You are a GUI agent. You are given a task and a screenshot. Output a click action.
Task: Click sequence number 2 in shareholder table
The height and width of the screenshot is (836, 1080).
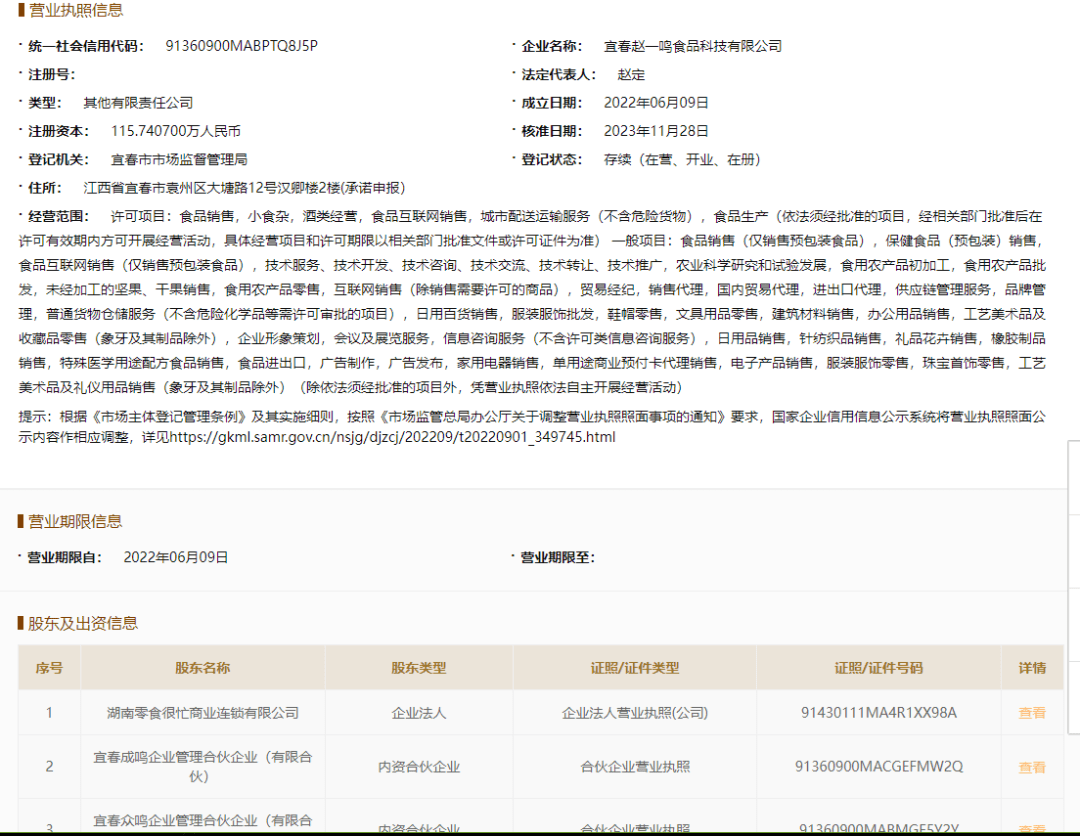(x=50, y=767)
